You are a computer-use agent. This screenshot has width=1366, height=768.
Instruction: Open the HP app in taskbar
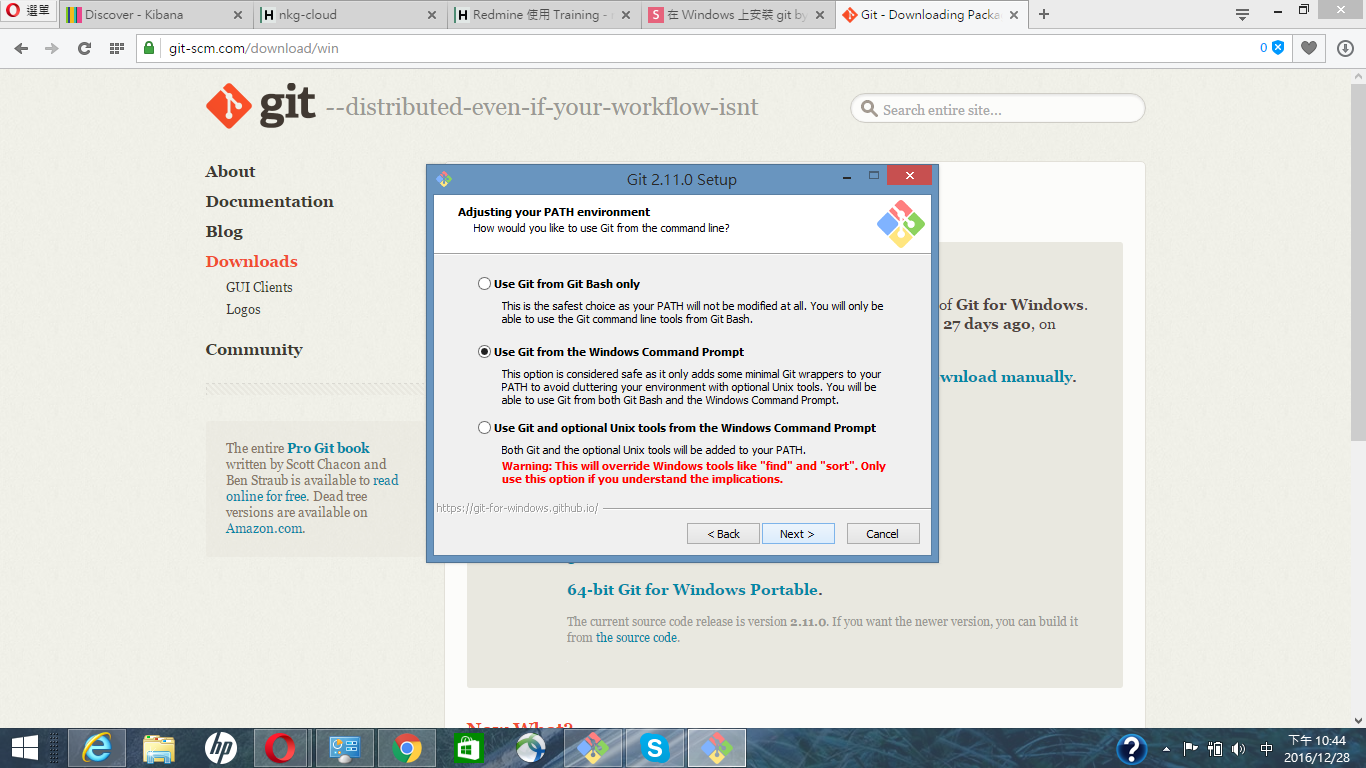221,747
